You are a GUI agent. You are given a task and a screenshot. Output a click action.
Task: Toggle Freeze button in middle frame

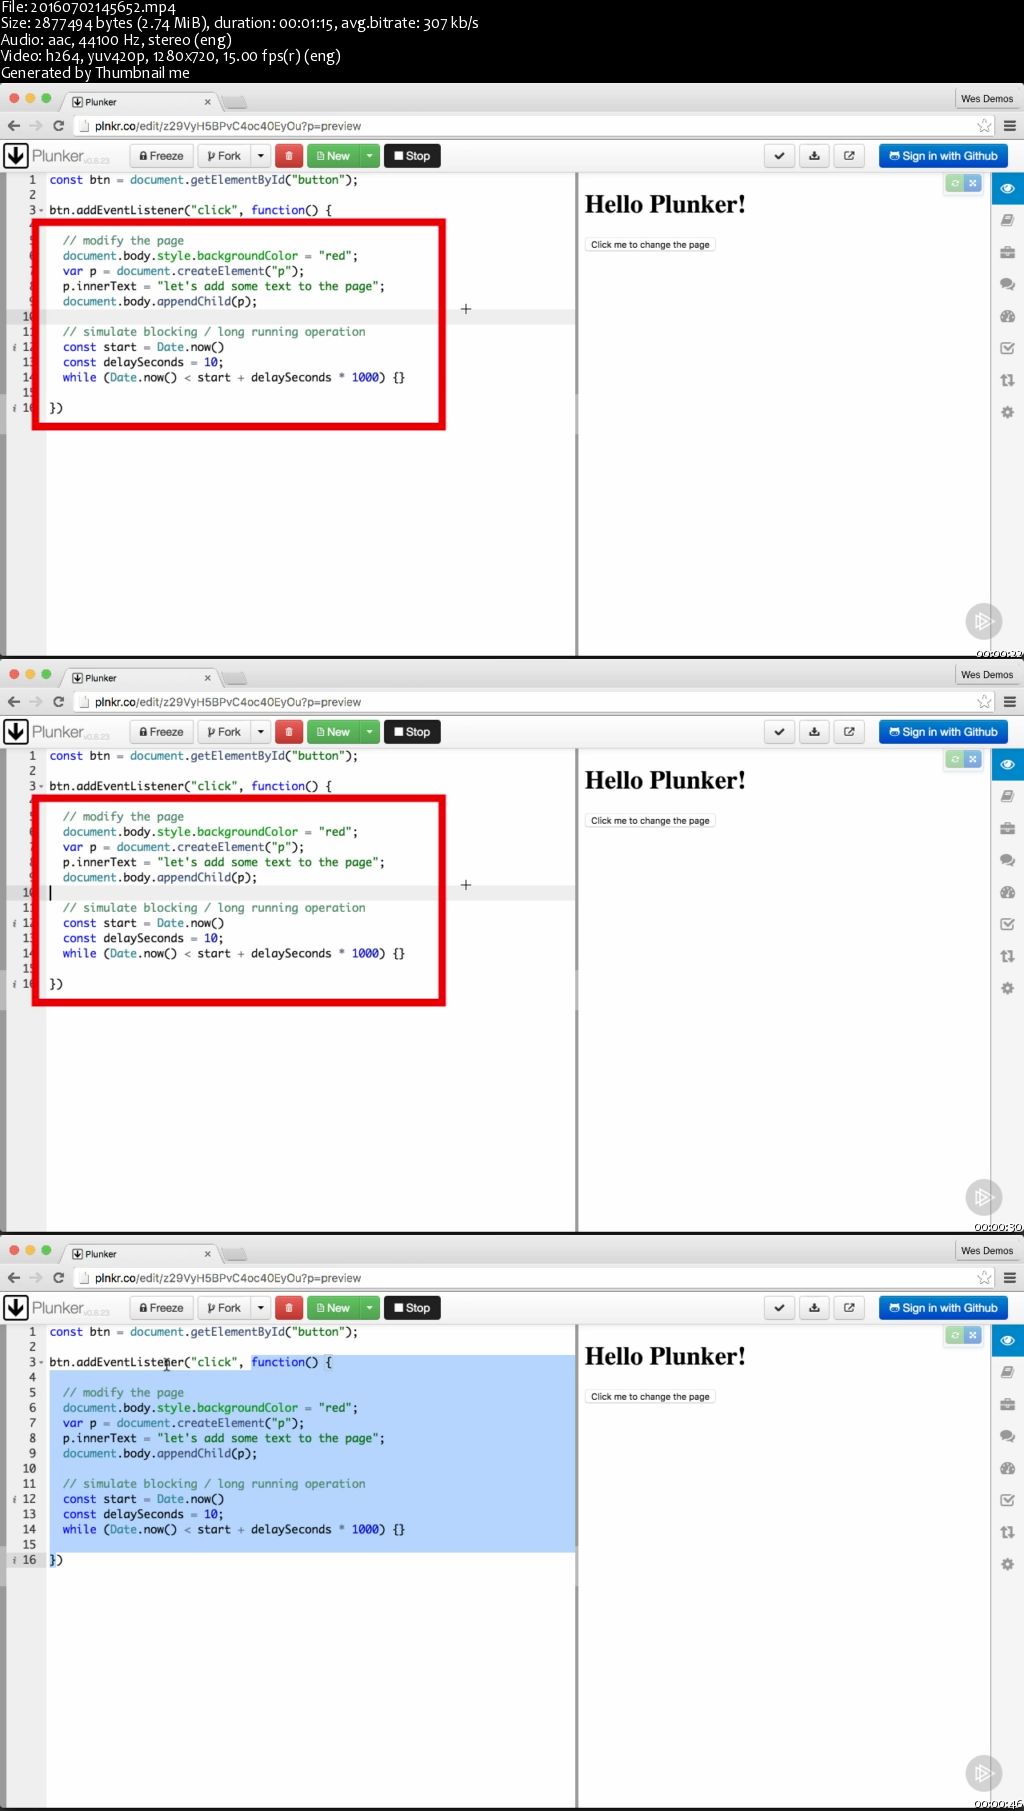(161, 732)
